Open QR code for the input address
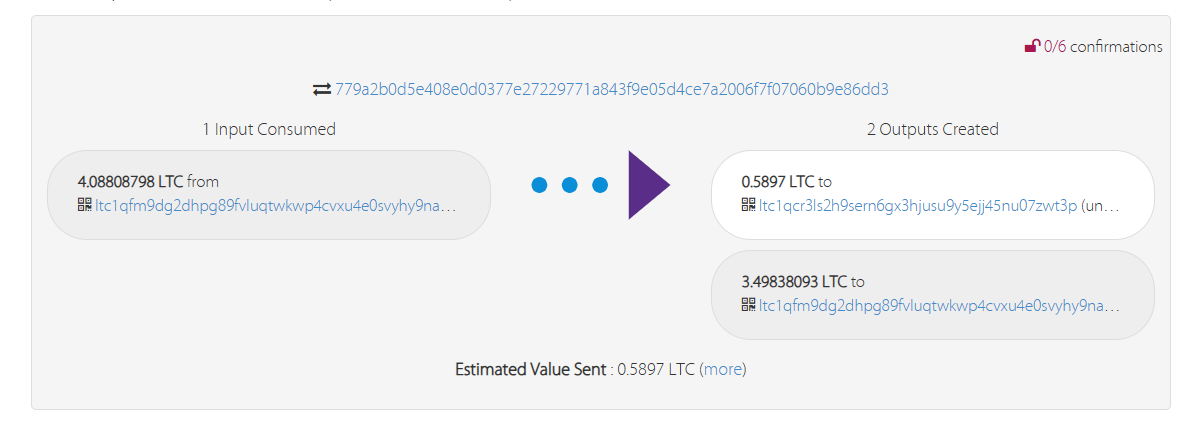The height and width of the screenshot is (422, 1202). 84,206
